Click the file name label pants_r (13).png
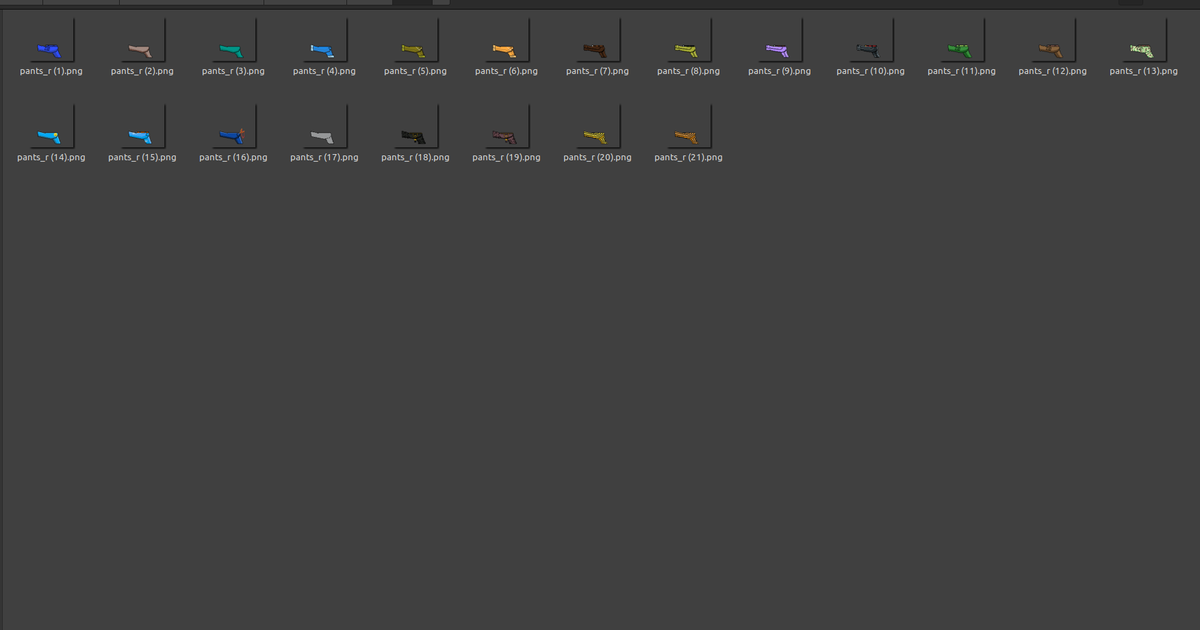The width and height of the screenshot is (1200, 630). pyautogui.click(x=1143, y=71)
